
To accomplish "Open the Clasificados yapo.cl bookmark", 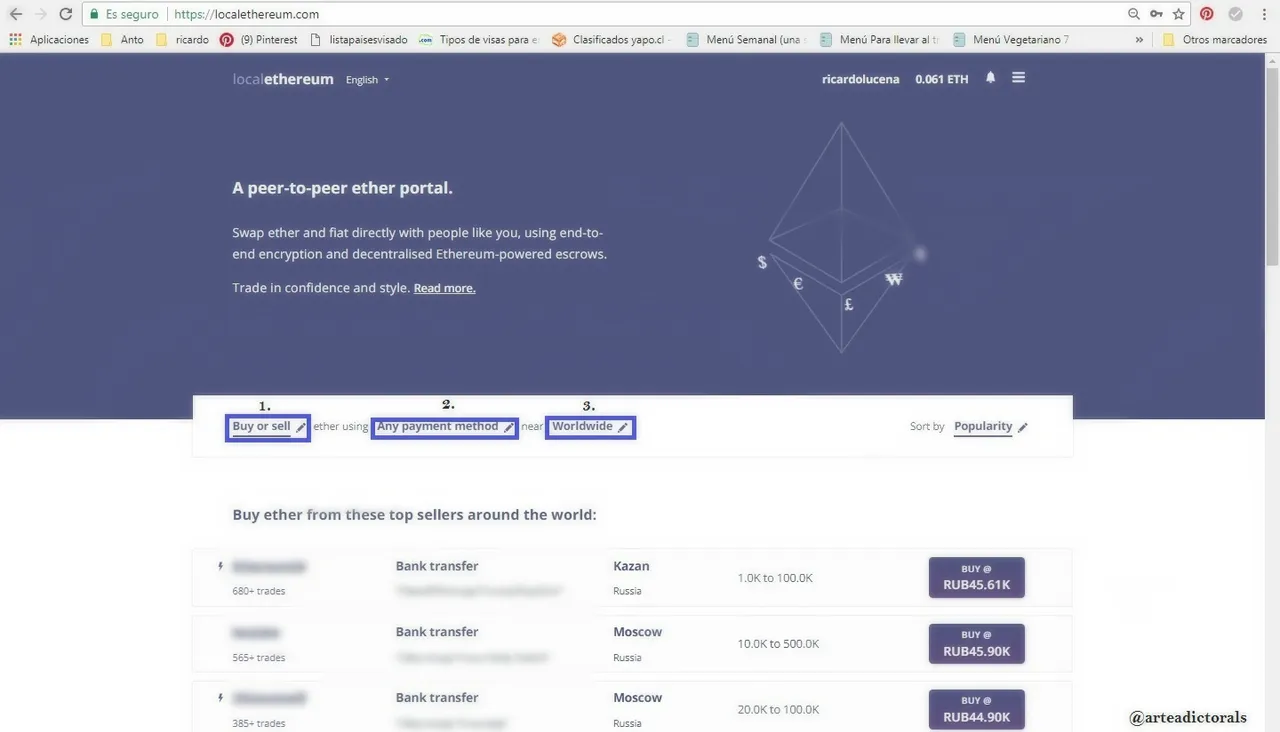I will tap(609, 40).
